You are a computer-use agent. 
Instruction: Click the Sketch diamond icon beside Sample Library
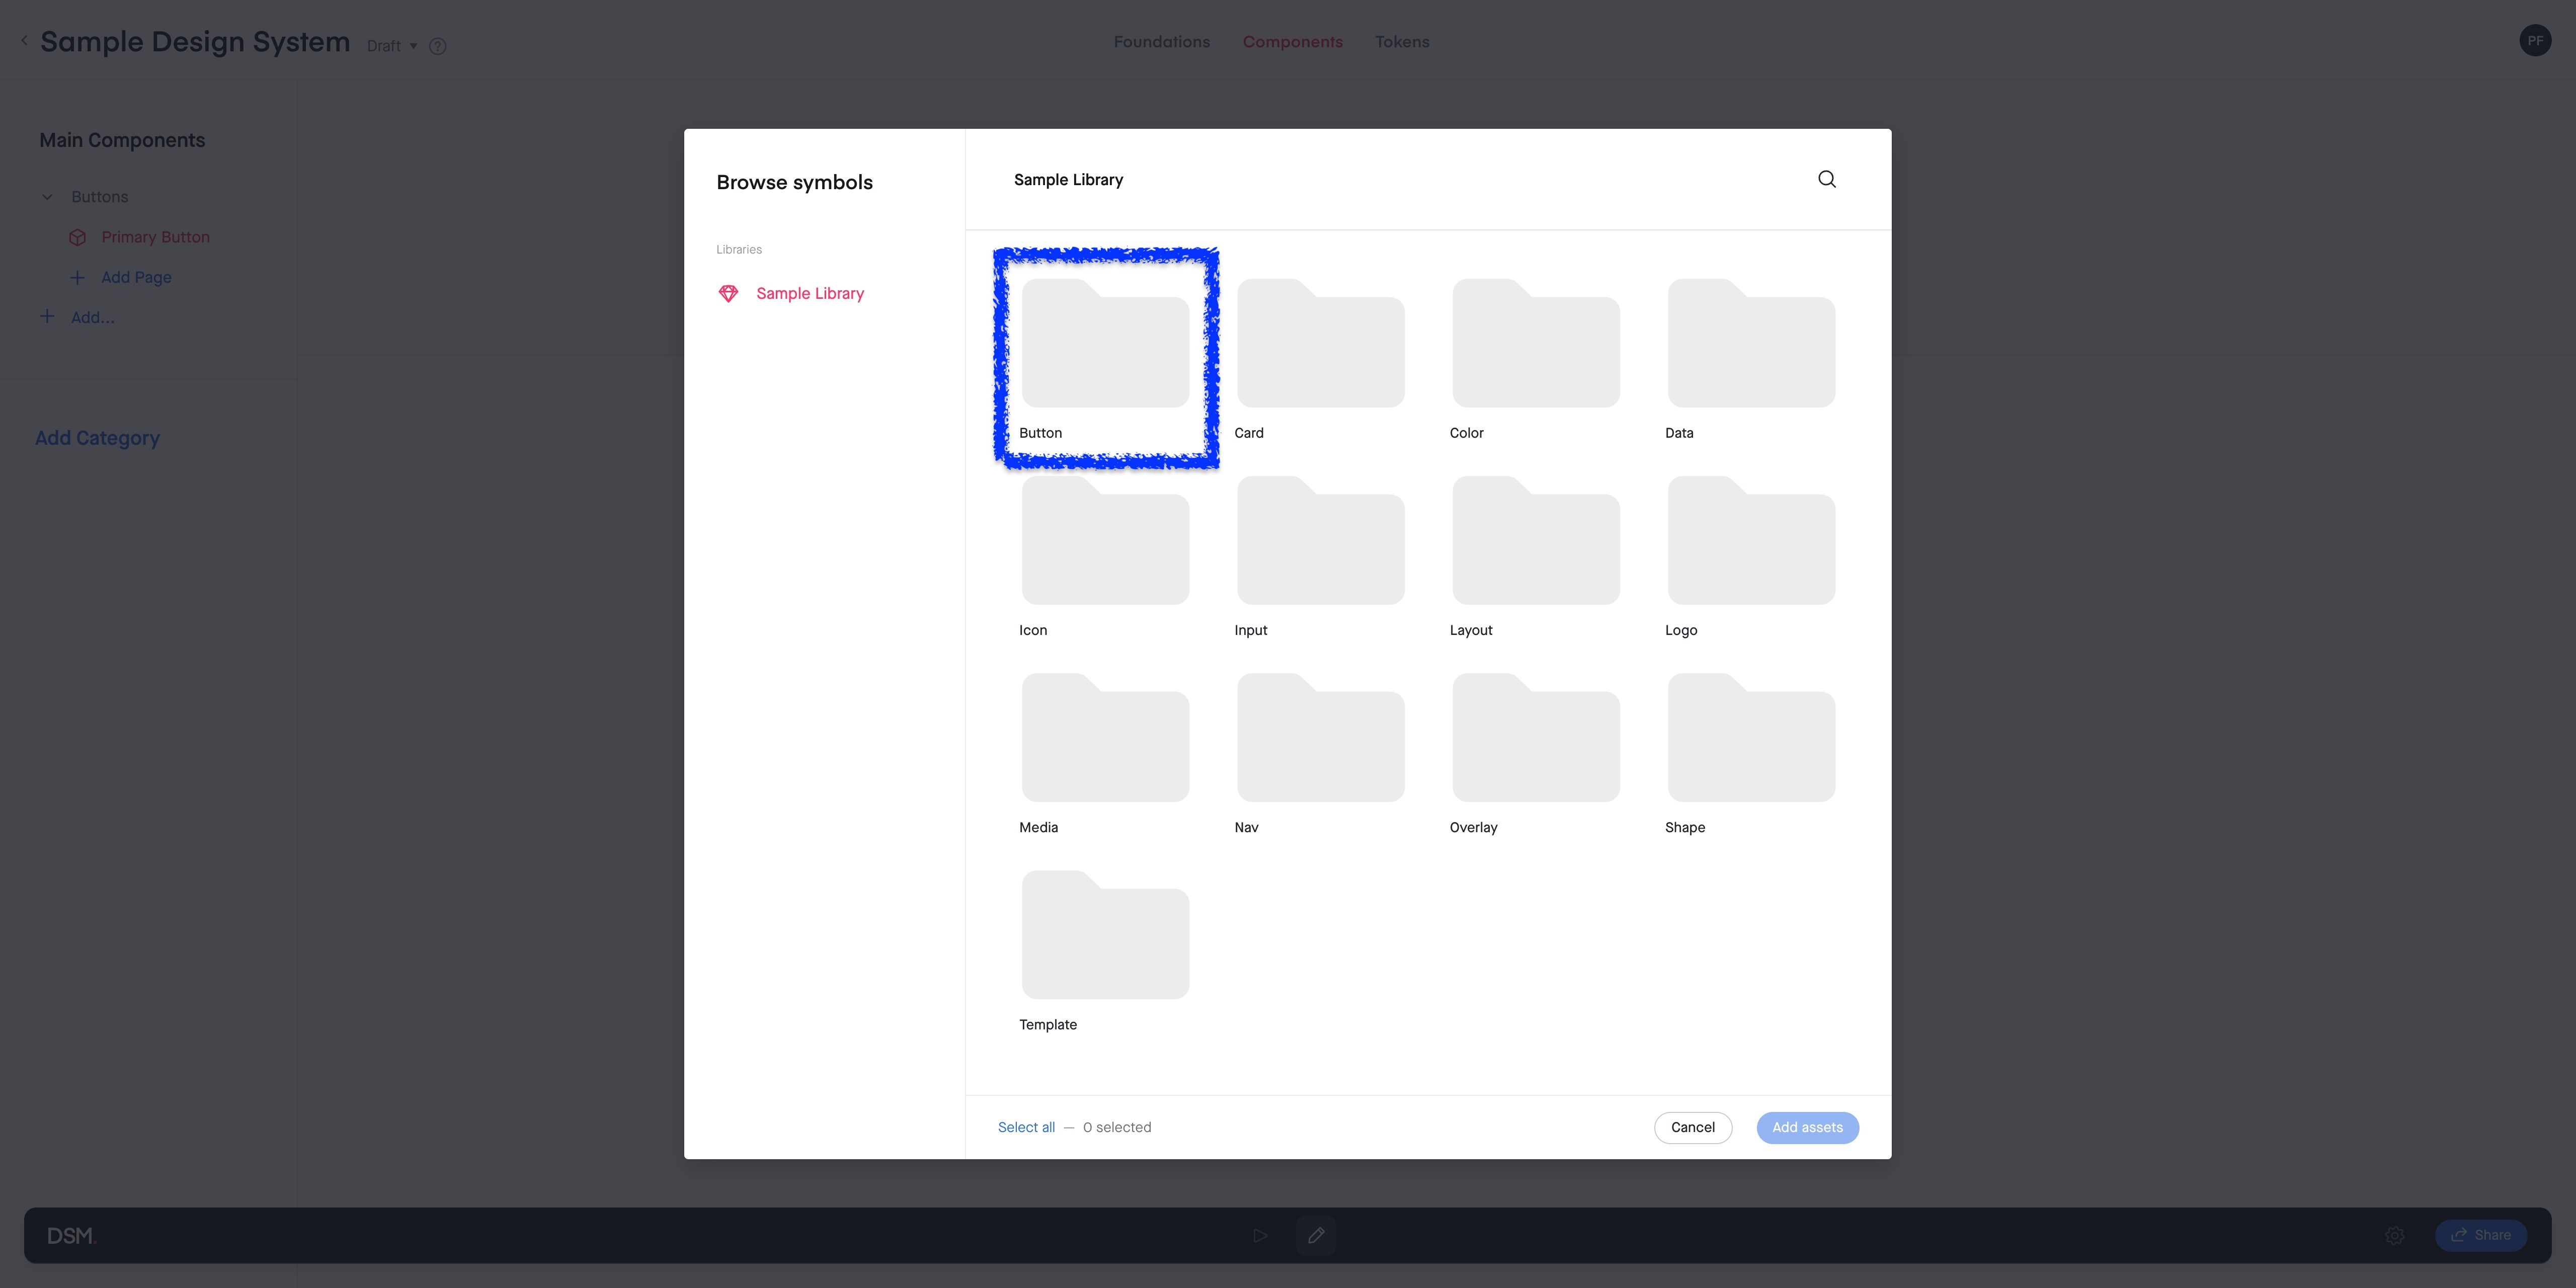(x=728, y=293)
